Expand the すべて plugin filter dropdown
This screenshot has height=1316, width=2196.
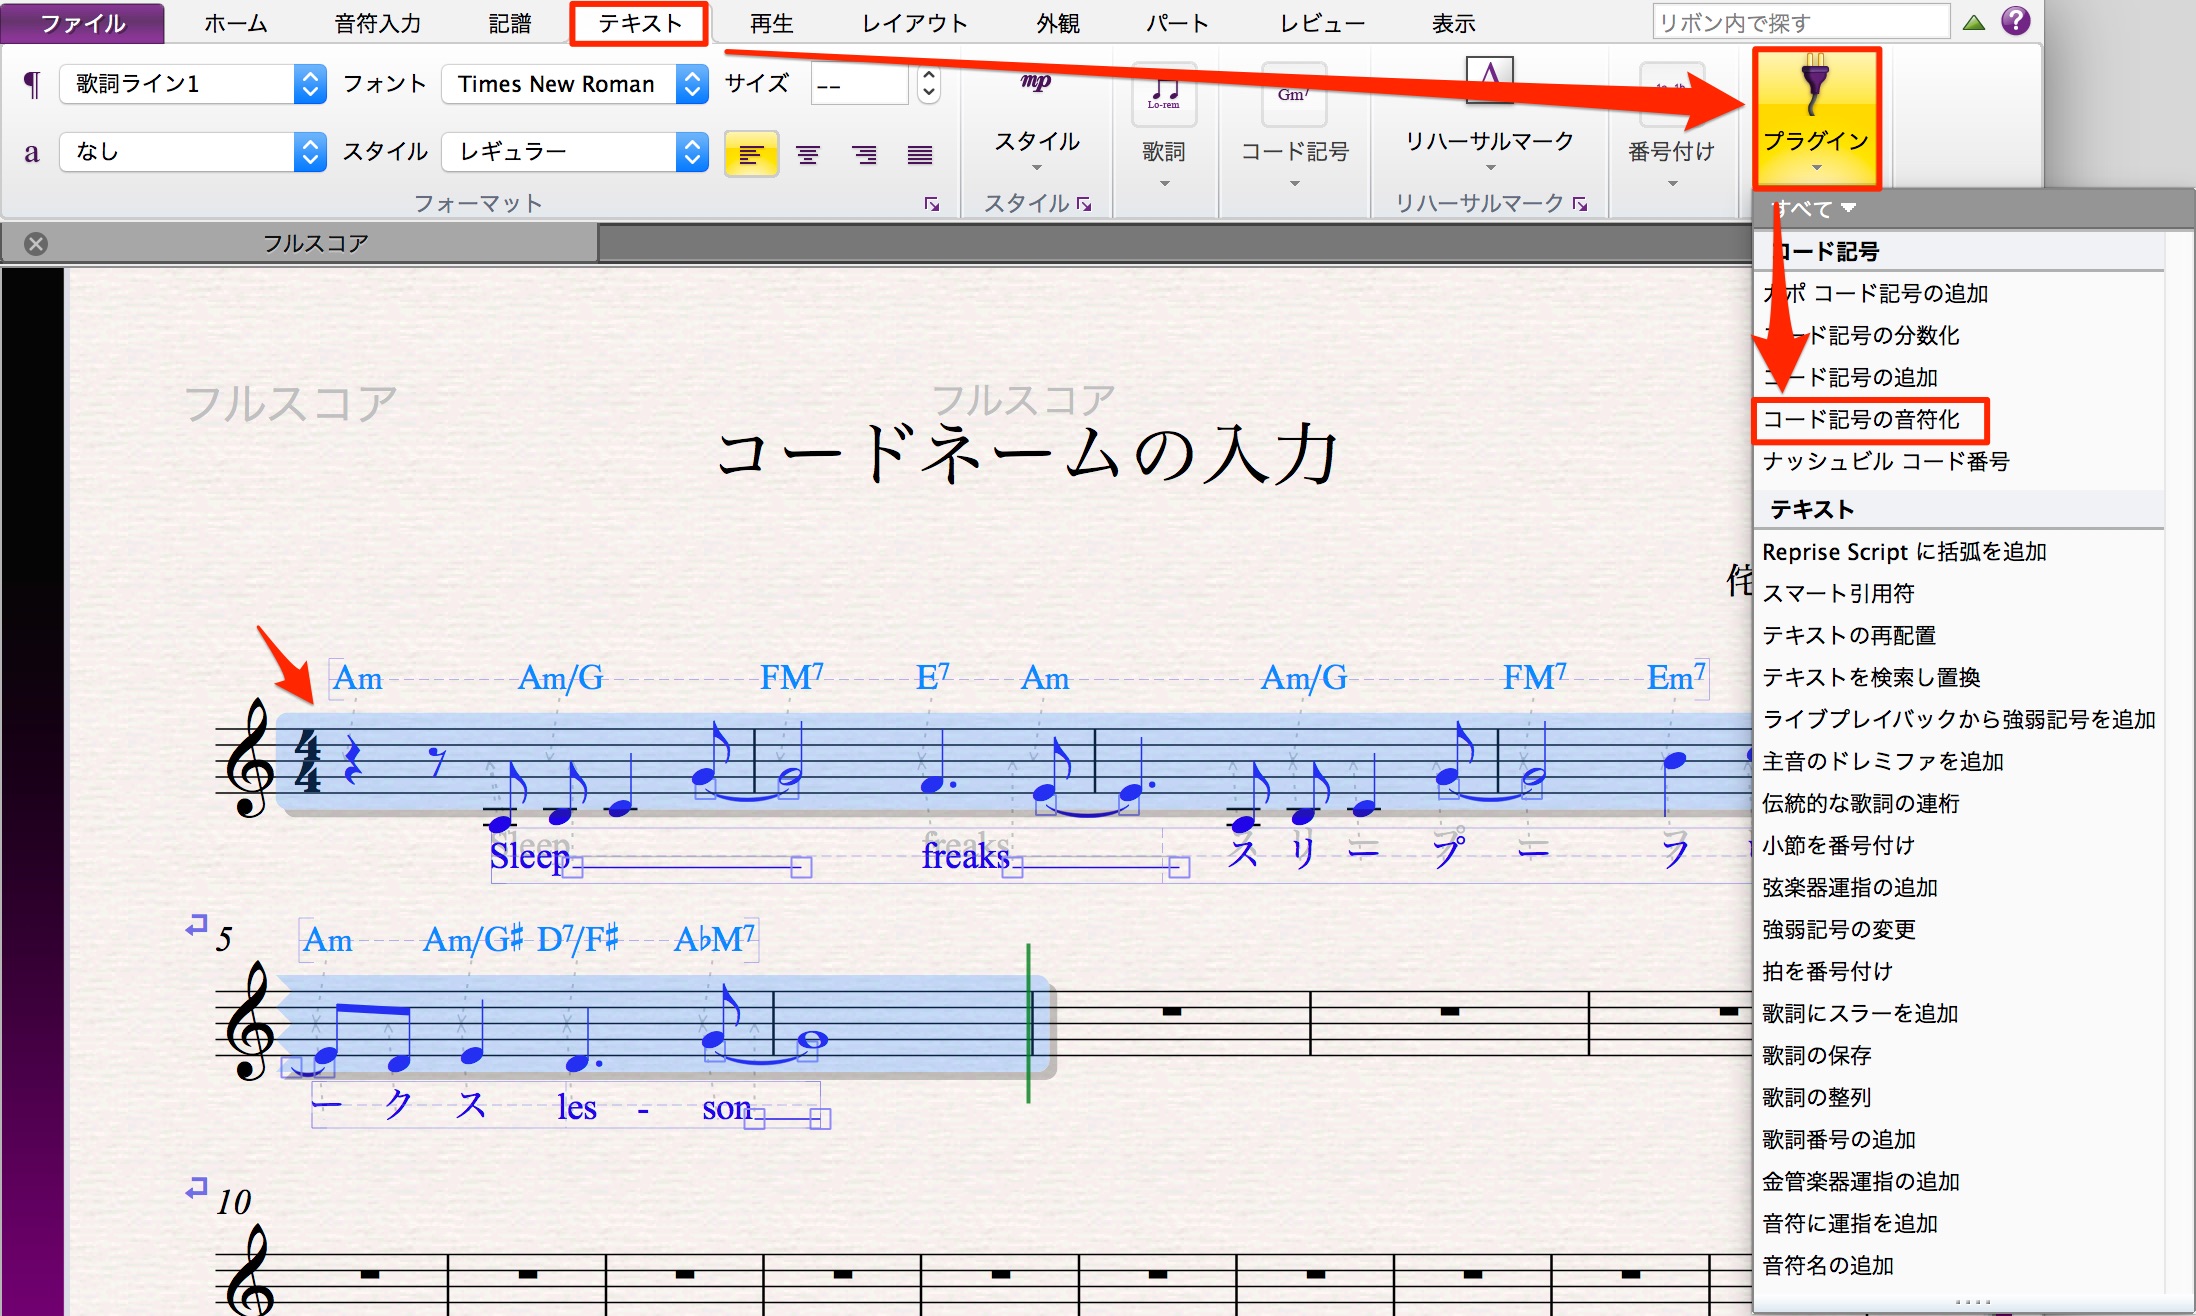pyautogui.click(x=1814, y=208)
